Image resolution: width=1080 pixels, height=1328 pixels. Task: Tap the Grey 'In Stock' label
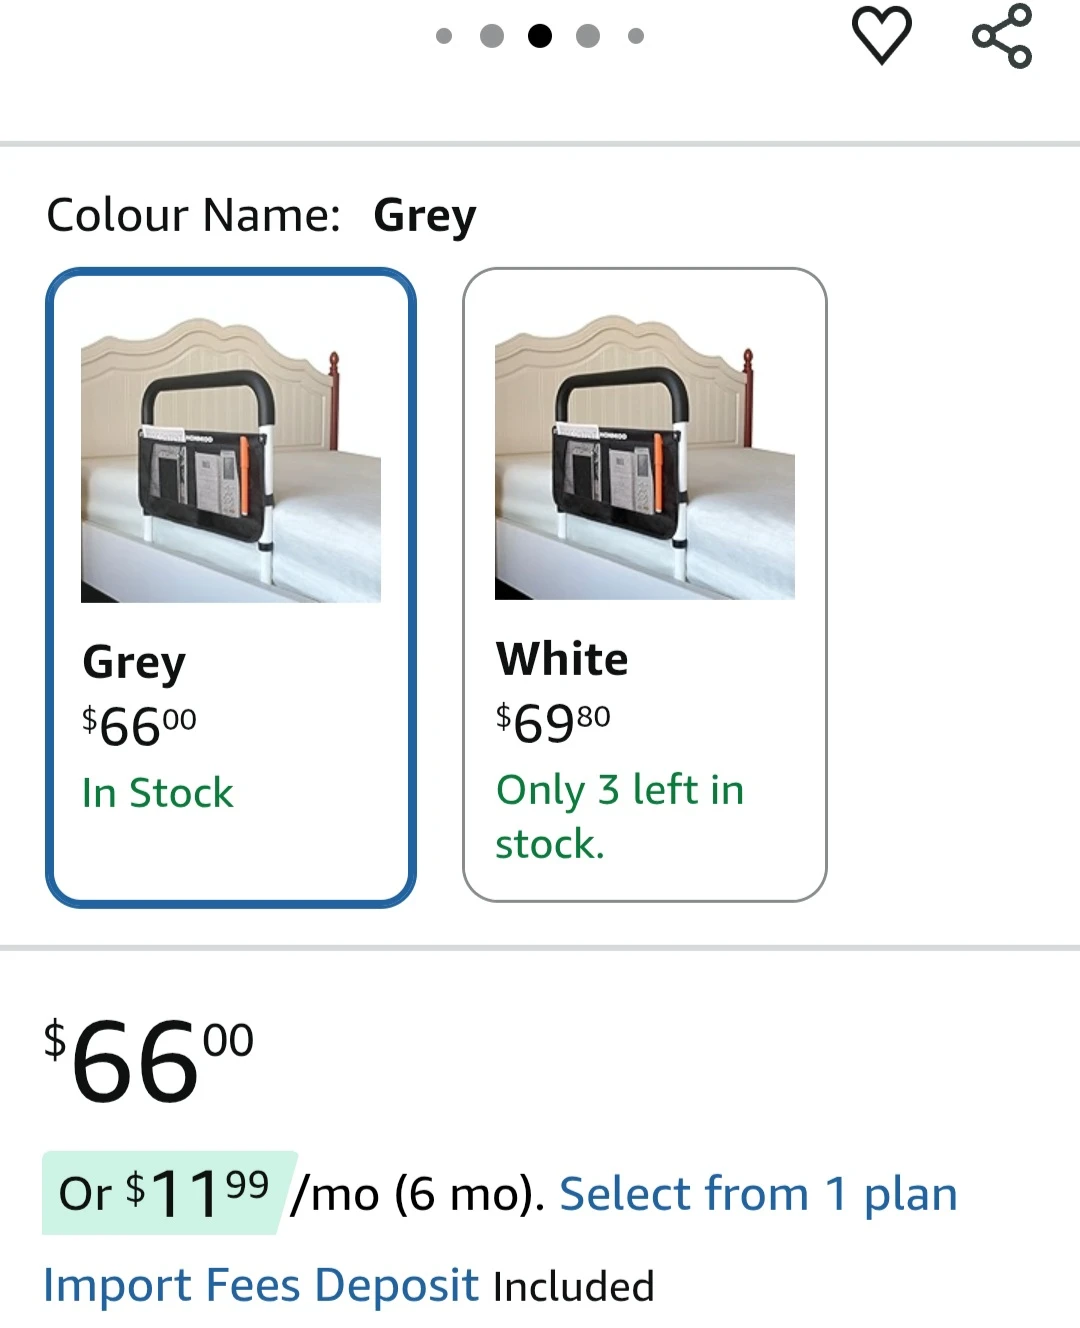pyautogui.click(x=158, y=793)
